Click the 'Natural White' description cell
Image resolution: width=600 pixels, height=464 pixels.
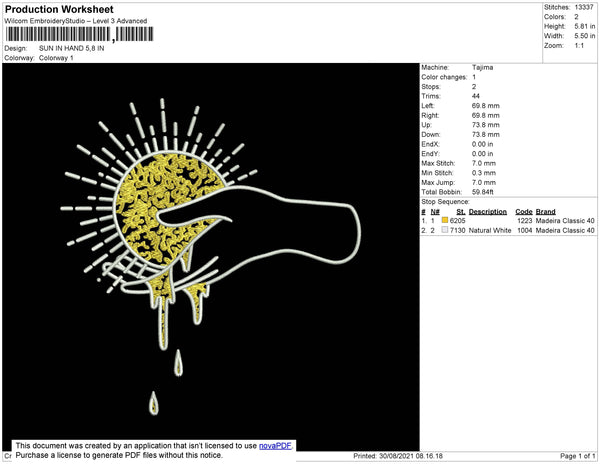point(490,230)
